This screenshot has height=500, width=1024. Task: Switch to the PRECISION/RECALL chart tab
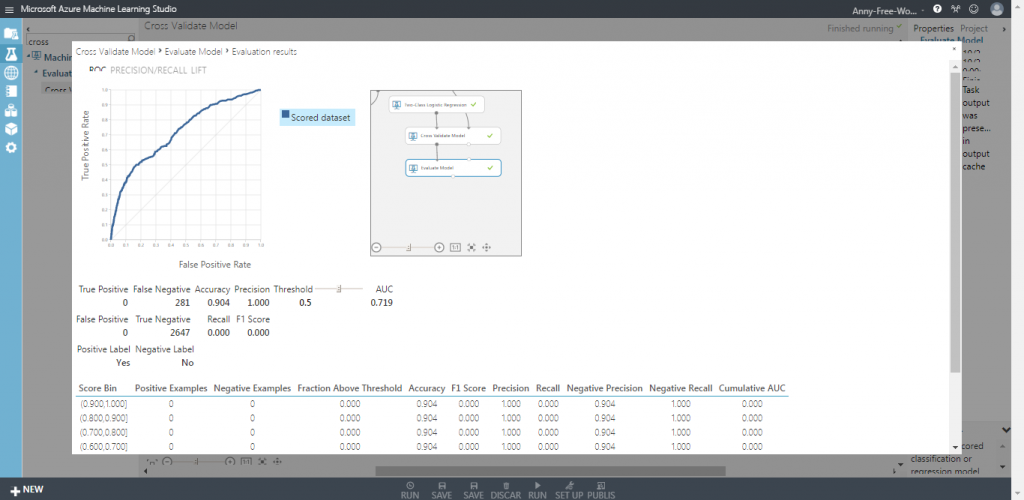[x=149, y=70]
